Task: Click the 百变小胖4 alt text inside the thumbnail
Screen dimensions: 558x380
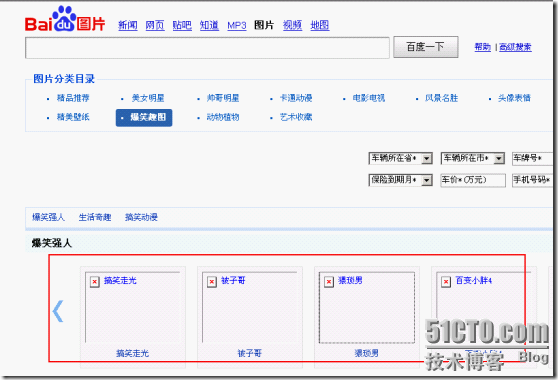Action: 474,281
